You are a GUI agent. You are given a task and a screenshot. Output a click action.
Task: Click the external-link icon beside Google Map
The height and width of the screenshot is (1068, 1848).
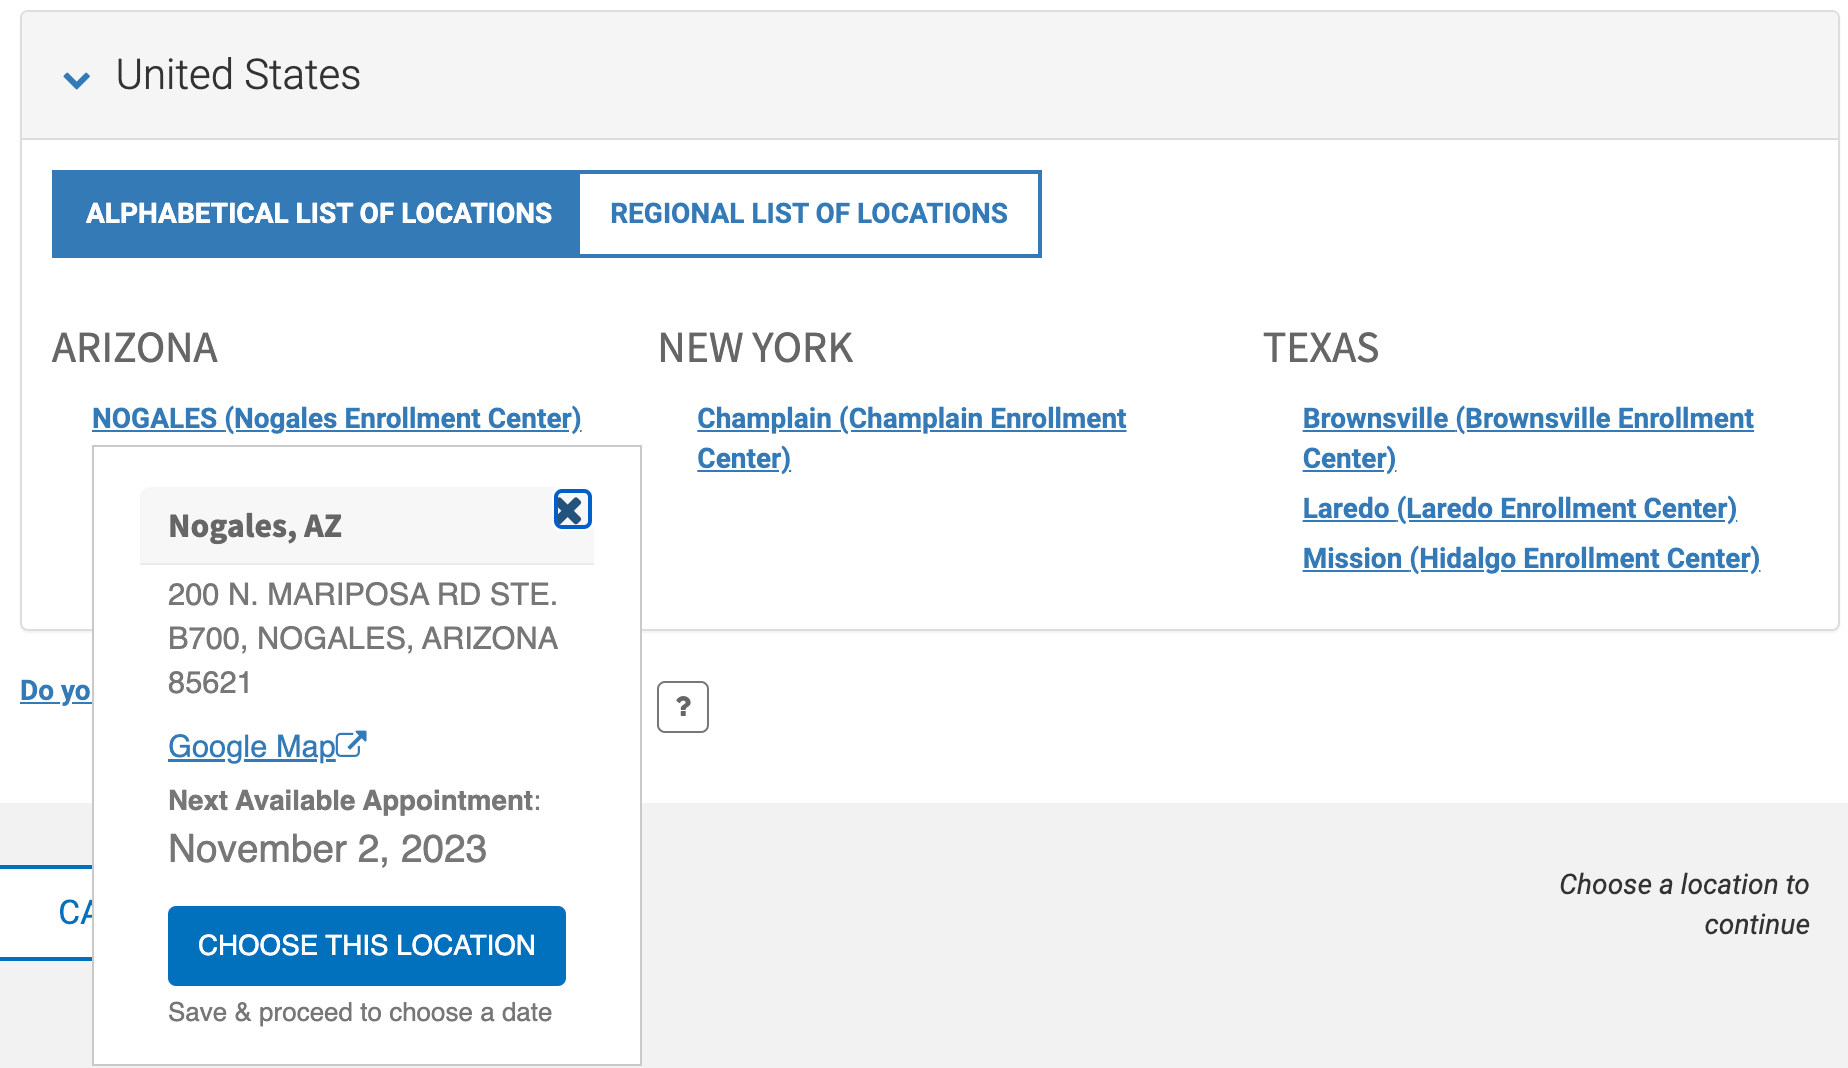pyautogui.click(x=352, y=744)
